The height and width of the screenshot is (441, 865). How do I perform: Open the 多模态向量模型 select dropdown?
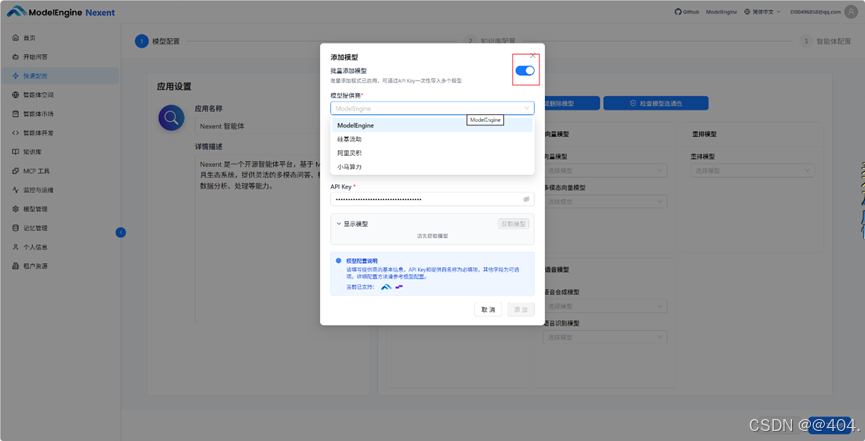pos(605,201)
